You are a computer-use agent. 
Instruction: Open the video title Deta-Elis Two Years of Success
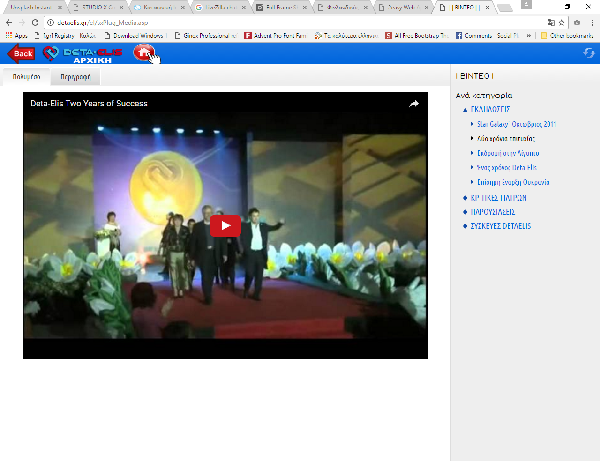point(89,103)
